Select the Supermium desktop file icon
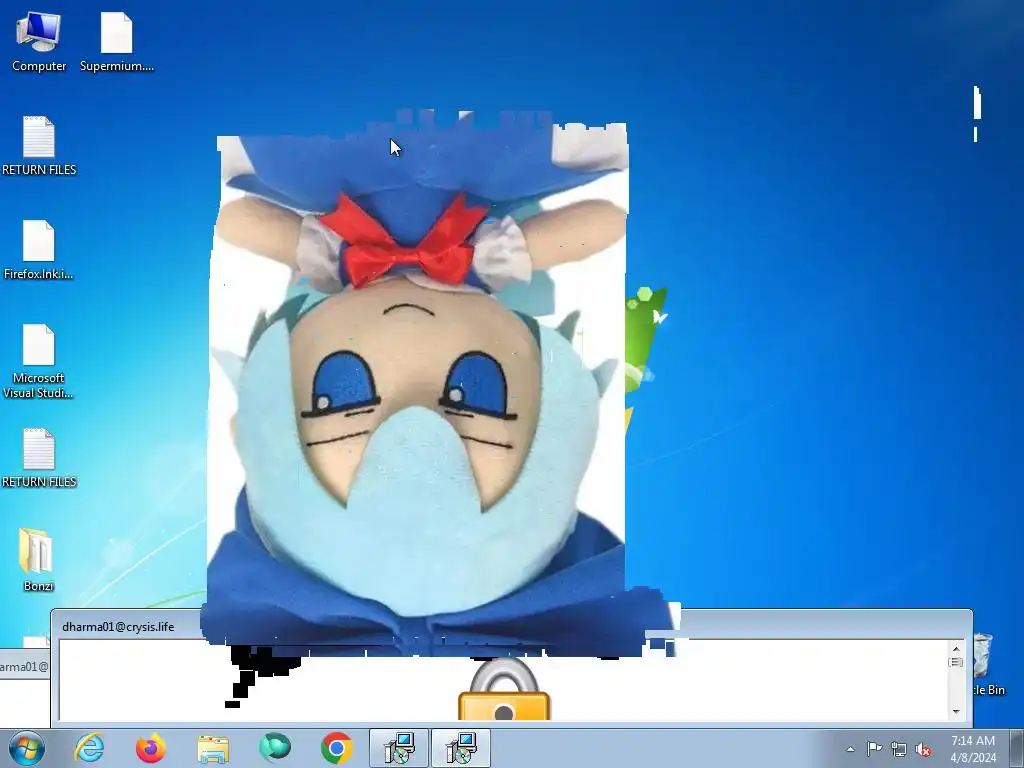1024x768 pixels. [x=117, y=41]
